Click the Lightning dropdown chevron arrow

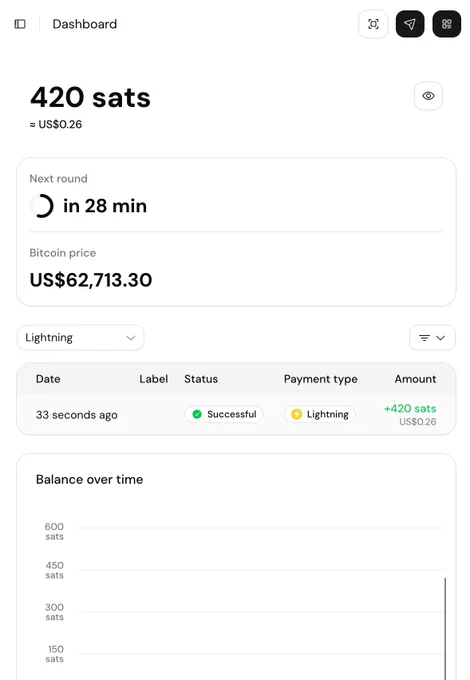[x=131, y=338]
